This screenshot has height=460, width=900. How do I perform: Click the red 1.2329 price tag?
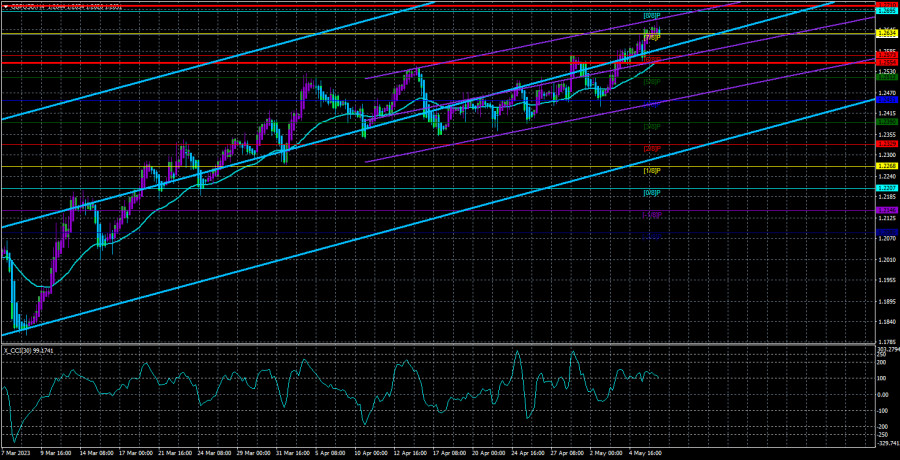pyautogui.click(x=887, y=144)
